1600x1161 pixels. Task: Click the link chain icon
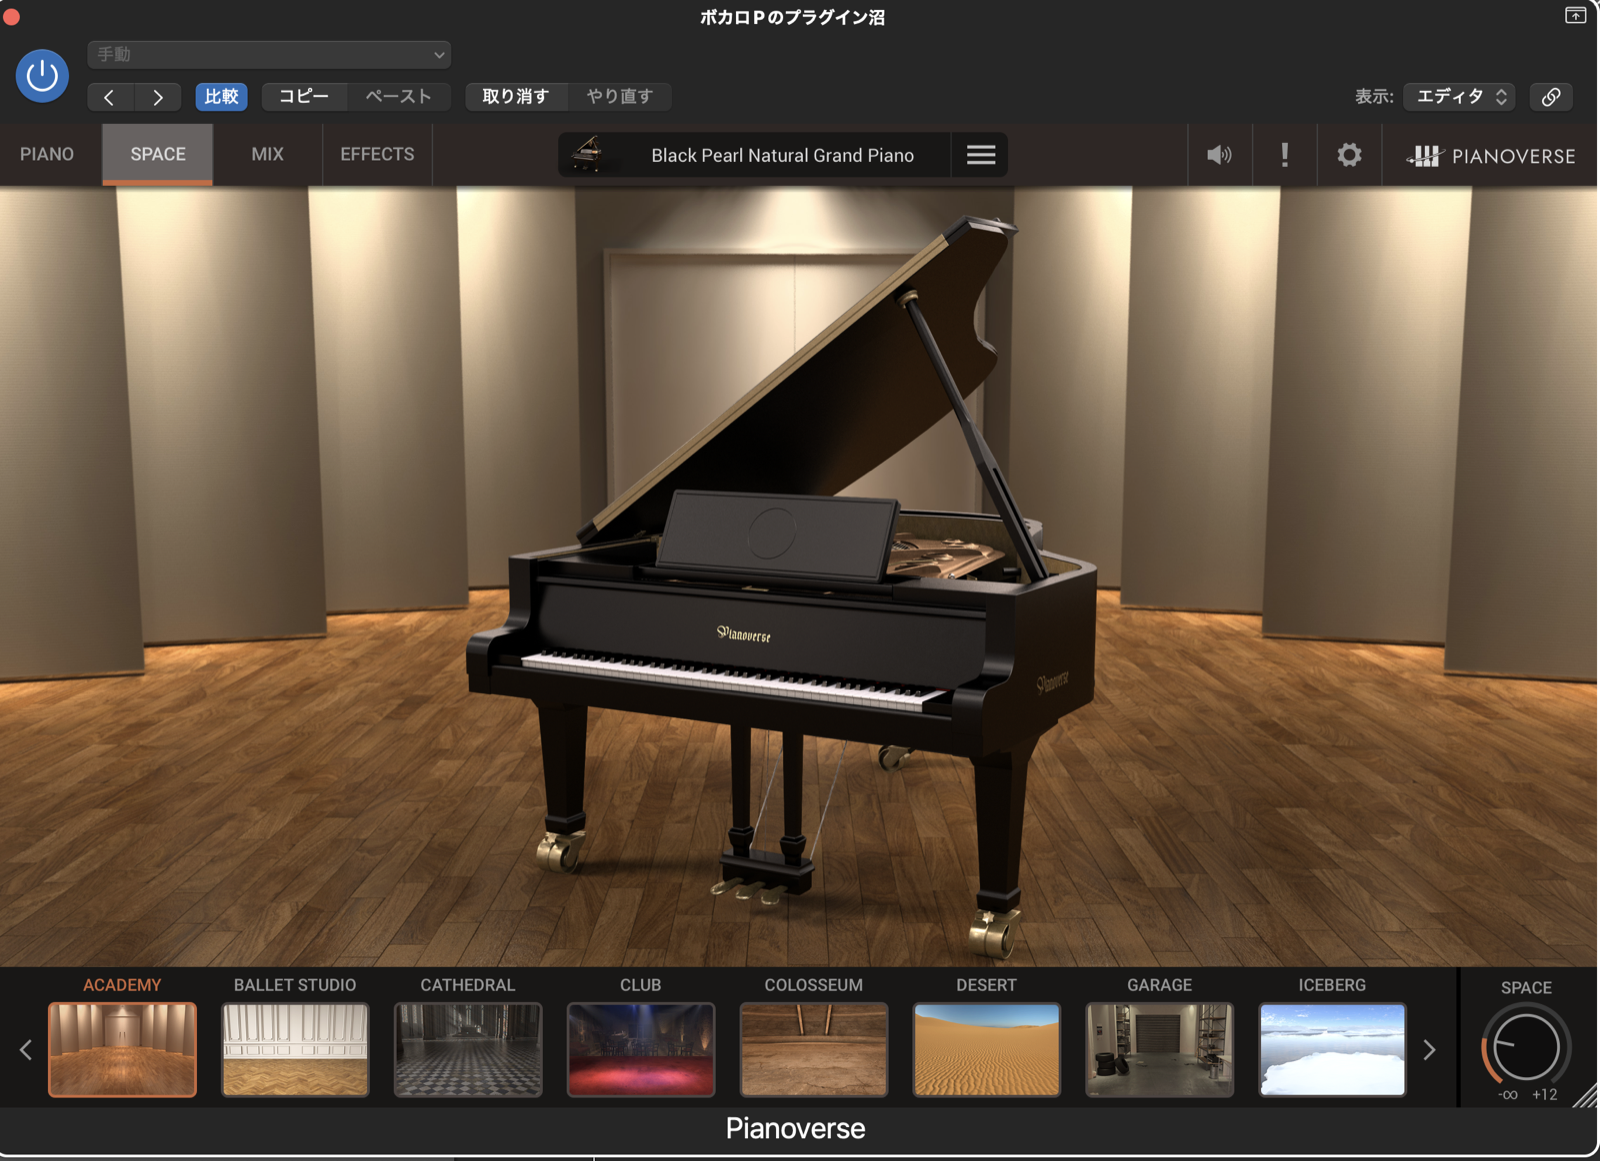1551,97
